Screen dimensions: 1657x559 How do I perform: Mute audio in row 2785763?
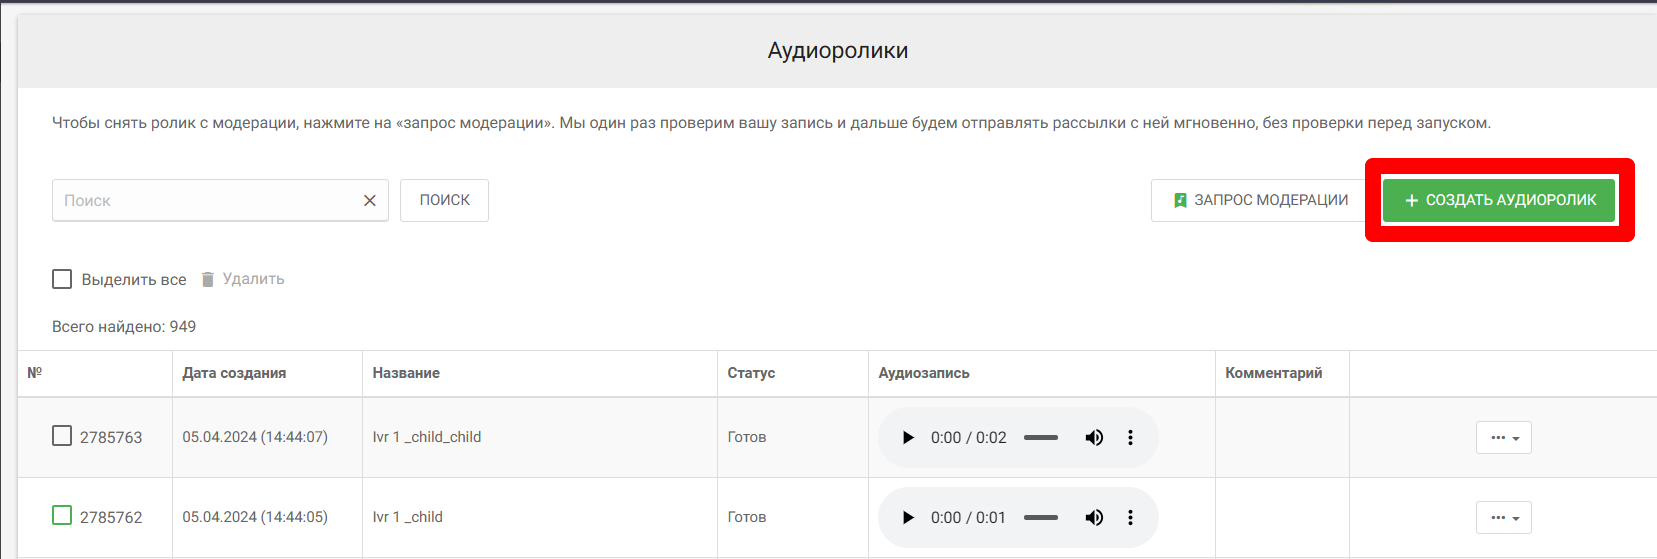pyautogui.click(x=1094, y=438)
